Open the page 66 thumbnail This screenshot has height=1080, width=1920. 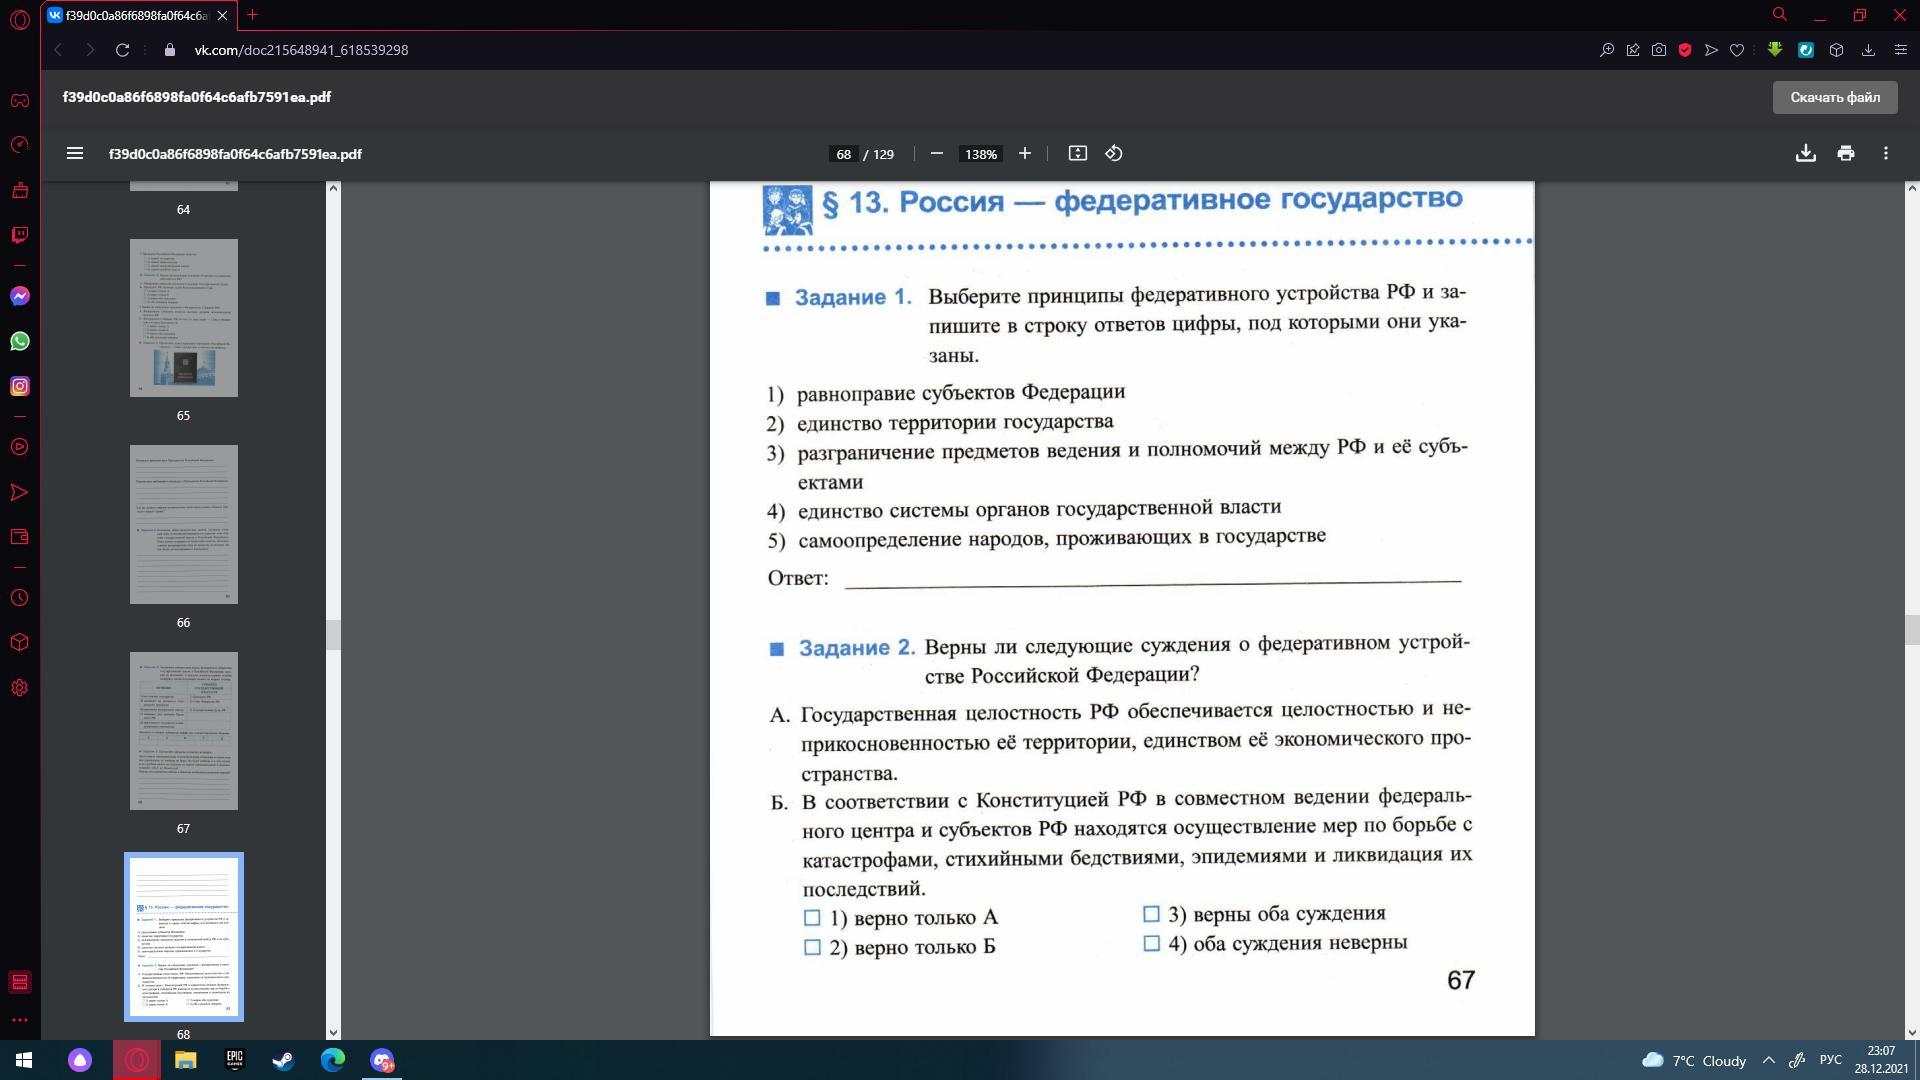point(184,524)
